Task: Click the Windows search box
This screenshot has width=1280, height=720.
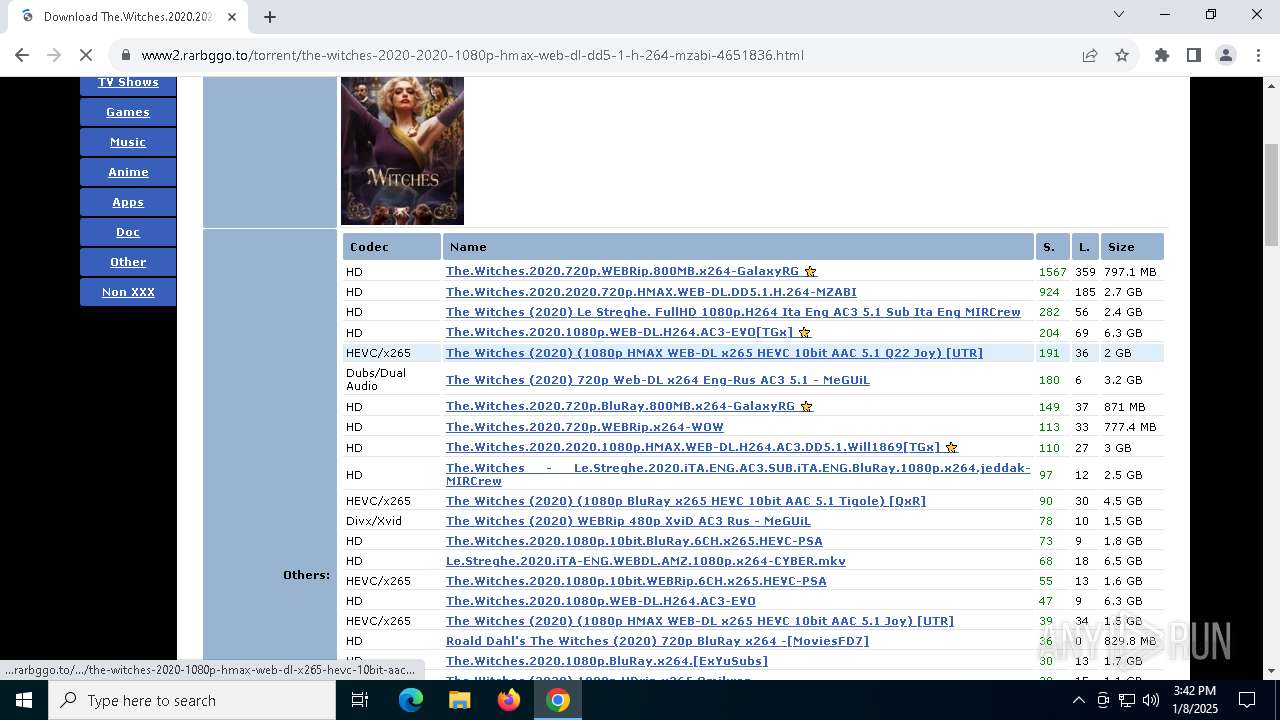Action: pyautogui.click(x=192, y=700)
